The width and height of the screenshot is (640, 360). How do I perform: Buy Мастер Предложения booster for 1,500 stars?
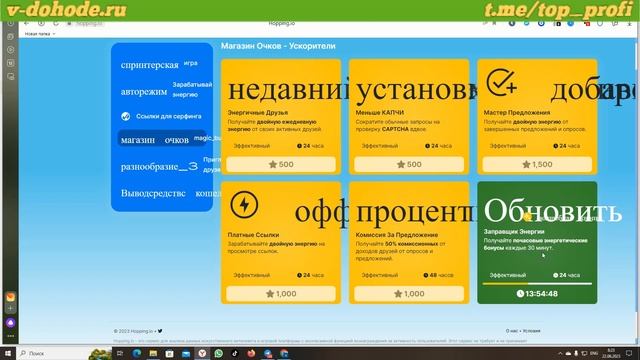[537, 164]
